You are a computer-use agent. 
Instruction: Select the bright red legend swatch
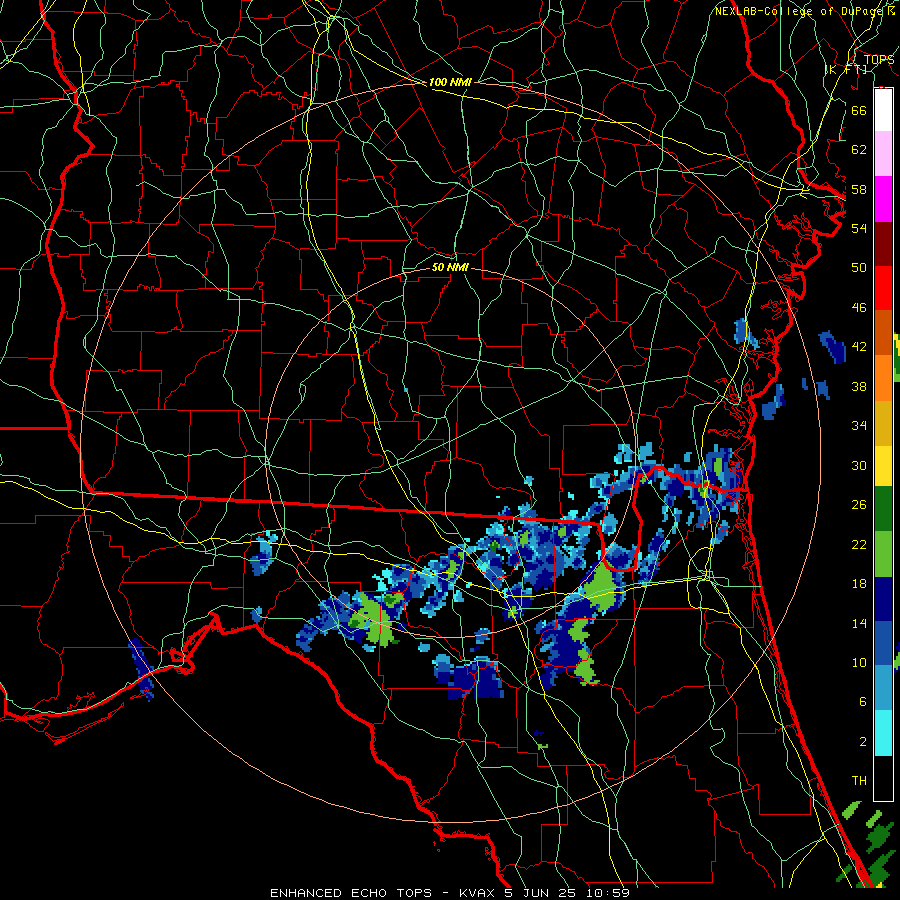883,288
